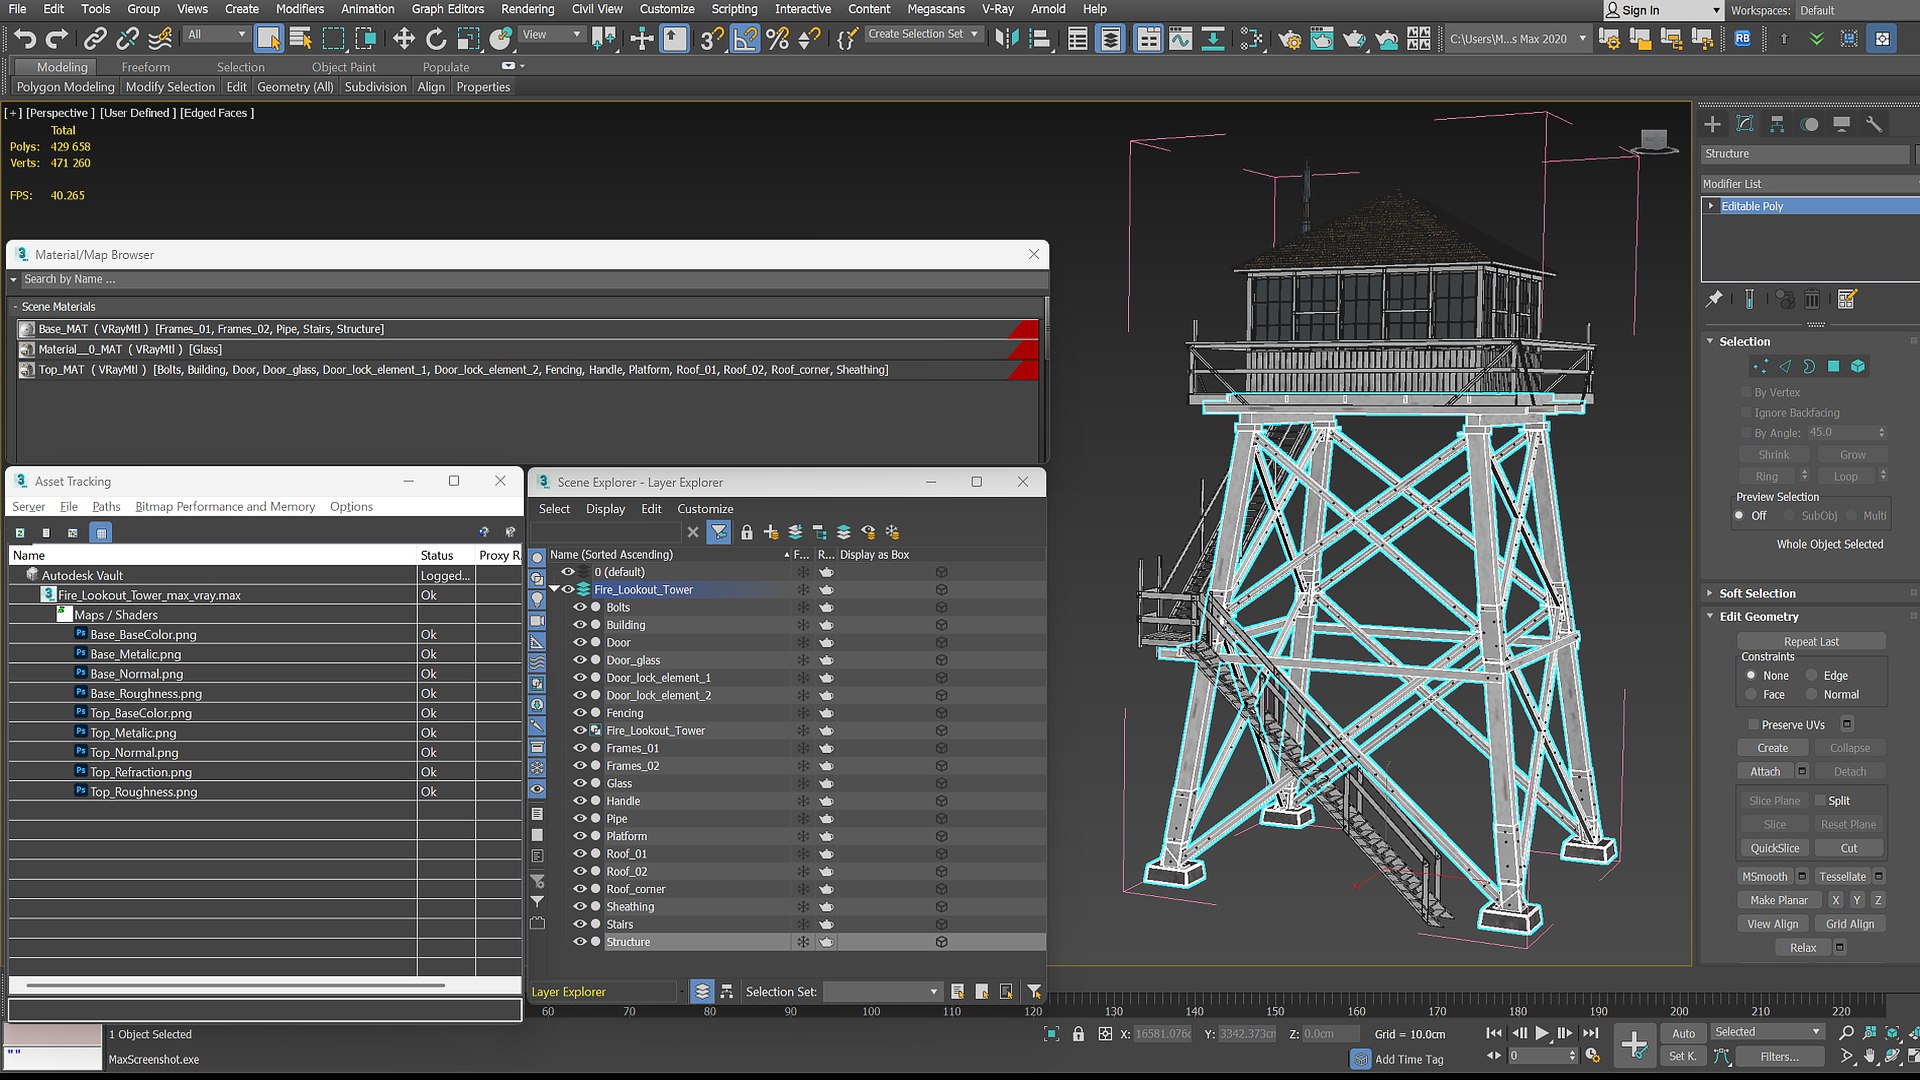Click the Redo arrow icon
Viewport: 1920px width, 1080px height.
click(57, 39)
